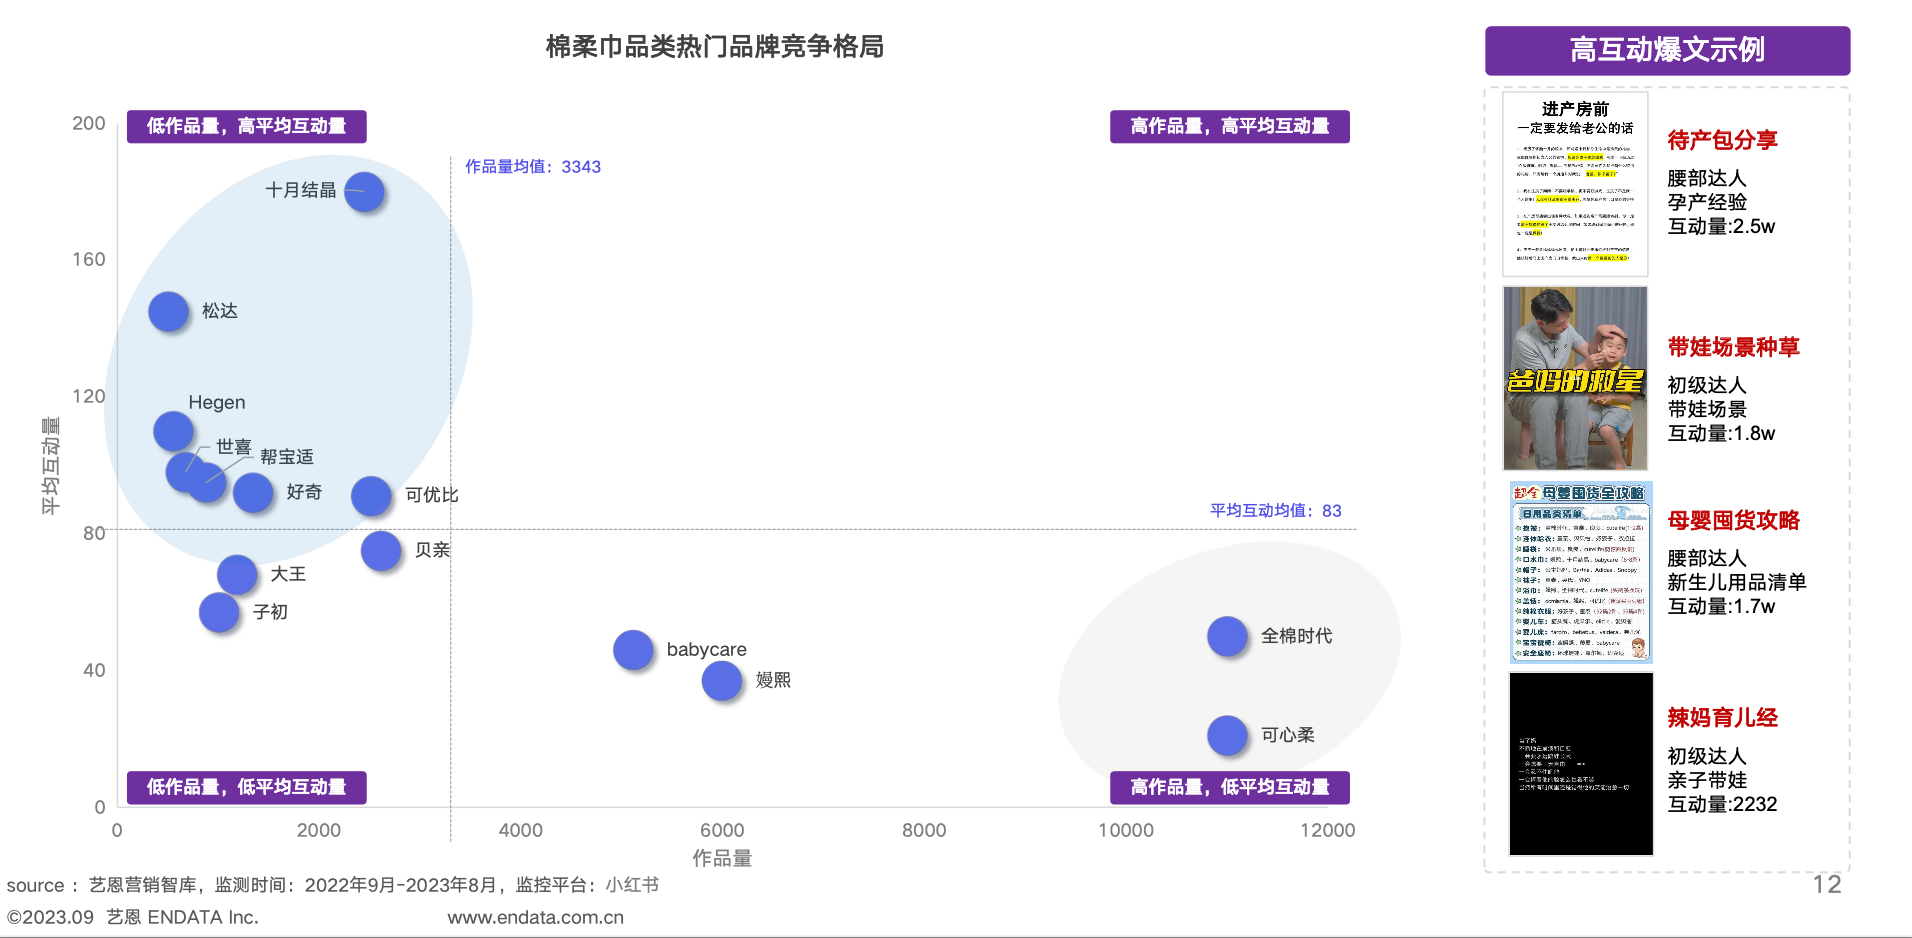Click the babycare data point

tap(633, 650)
